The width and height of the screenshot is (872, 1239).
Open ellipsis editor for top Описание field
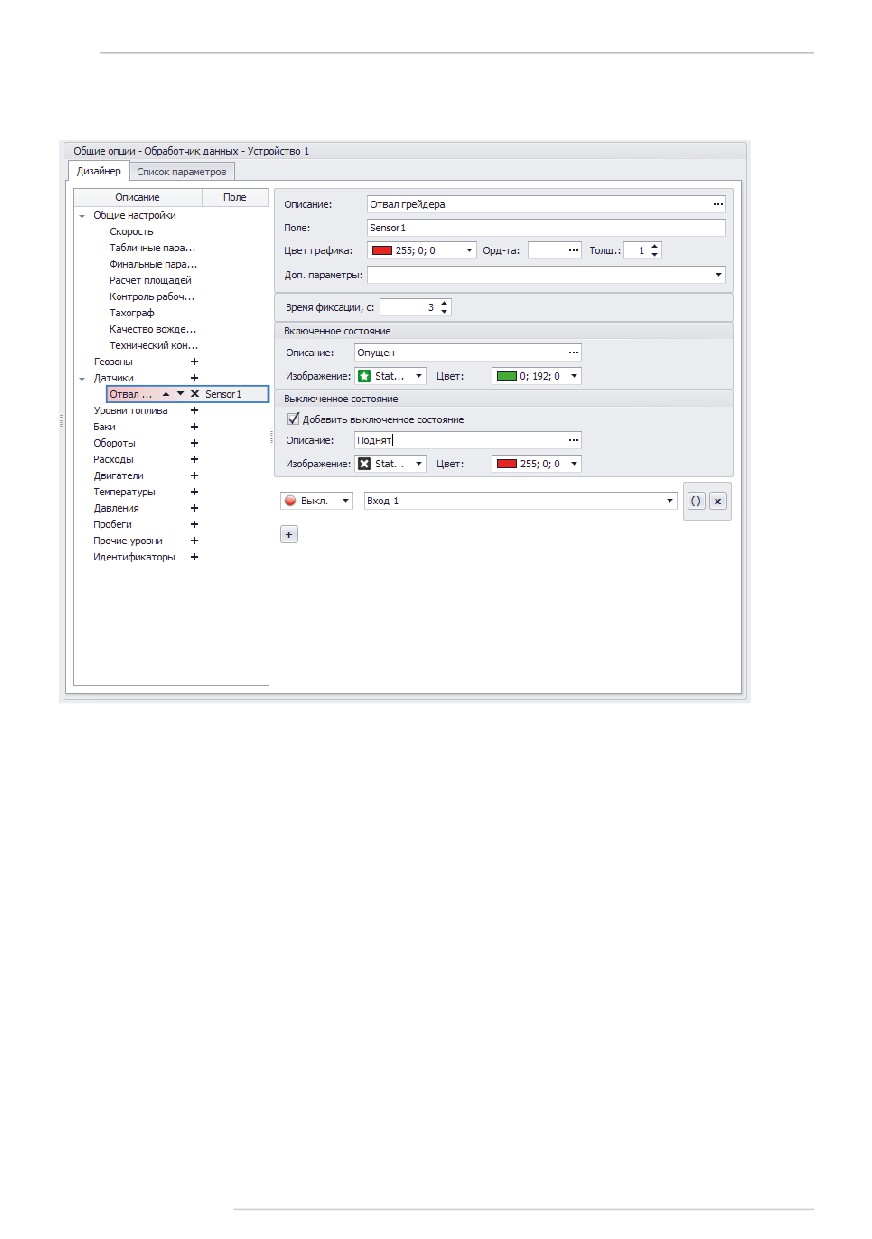[717, 204]
